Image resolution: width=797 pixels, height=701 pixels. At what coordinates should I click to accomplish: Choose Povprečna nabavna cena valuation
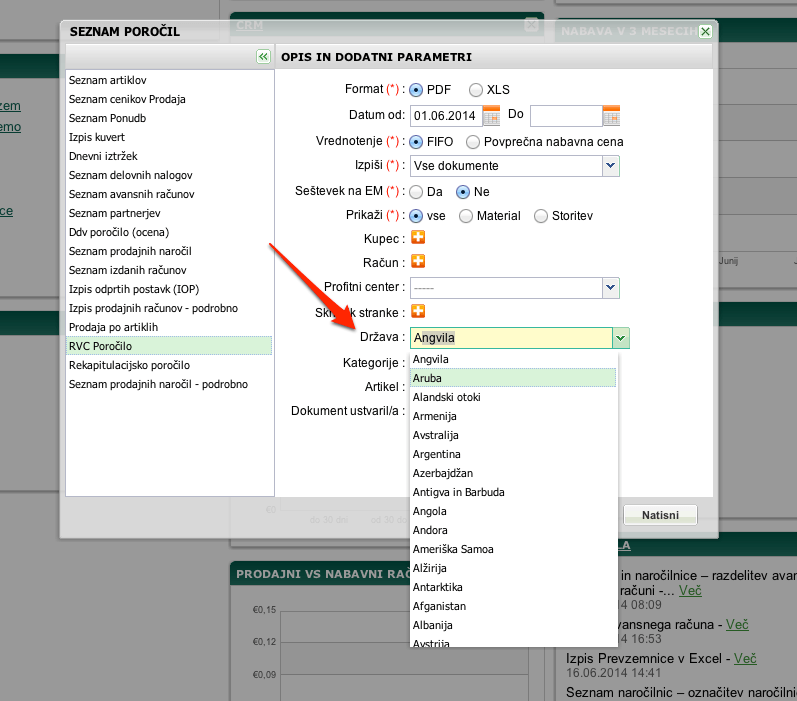coord(473,142)
